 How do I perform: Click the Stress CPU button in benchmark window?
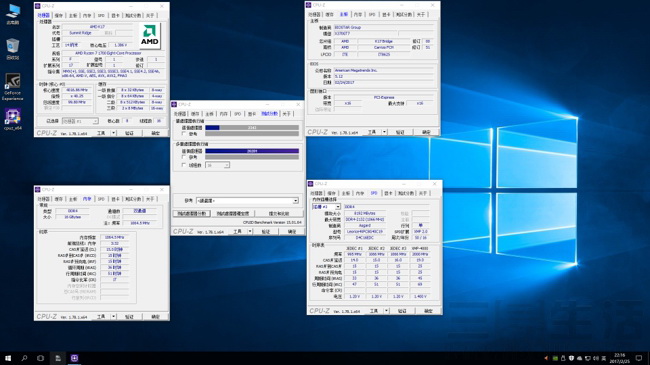pos(233,214)
